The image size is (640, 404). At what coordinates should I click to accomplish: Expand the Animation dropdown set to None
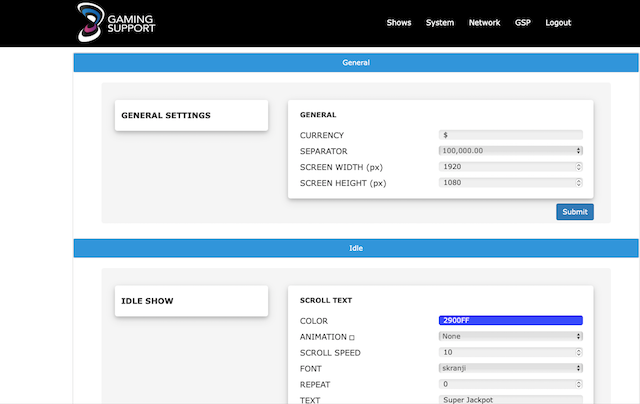(x=510, y=337)
